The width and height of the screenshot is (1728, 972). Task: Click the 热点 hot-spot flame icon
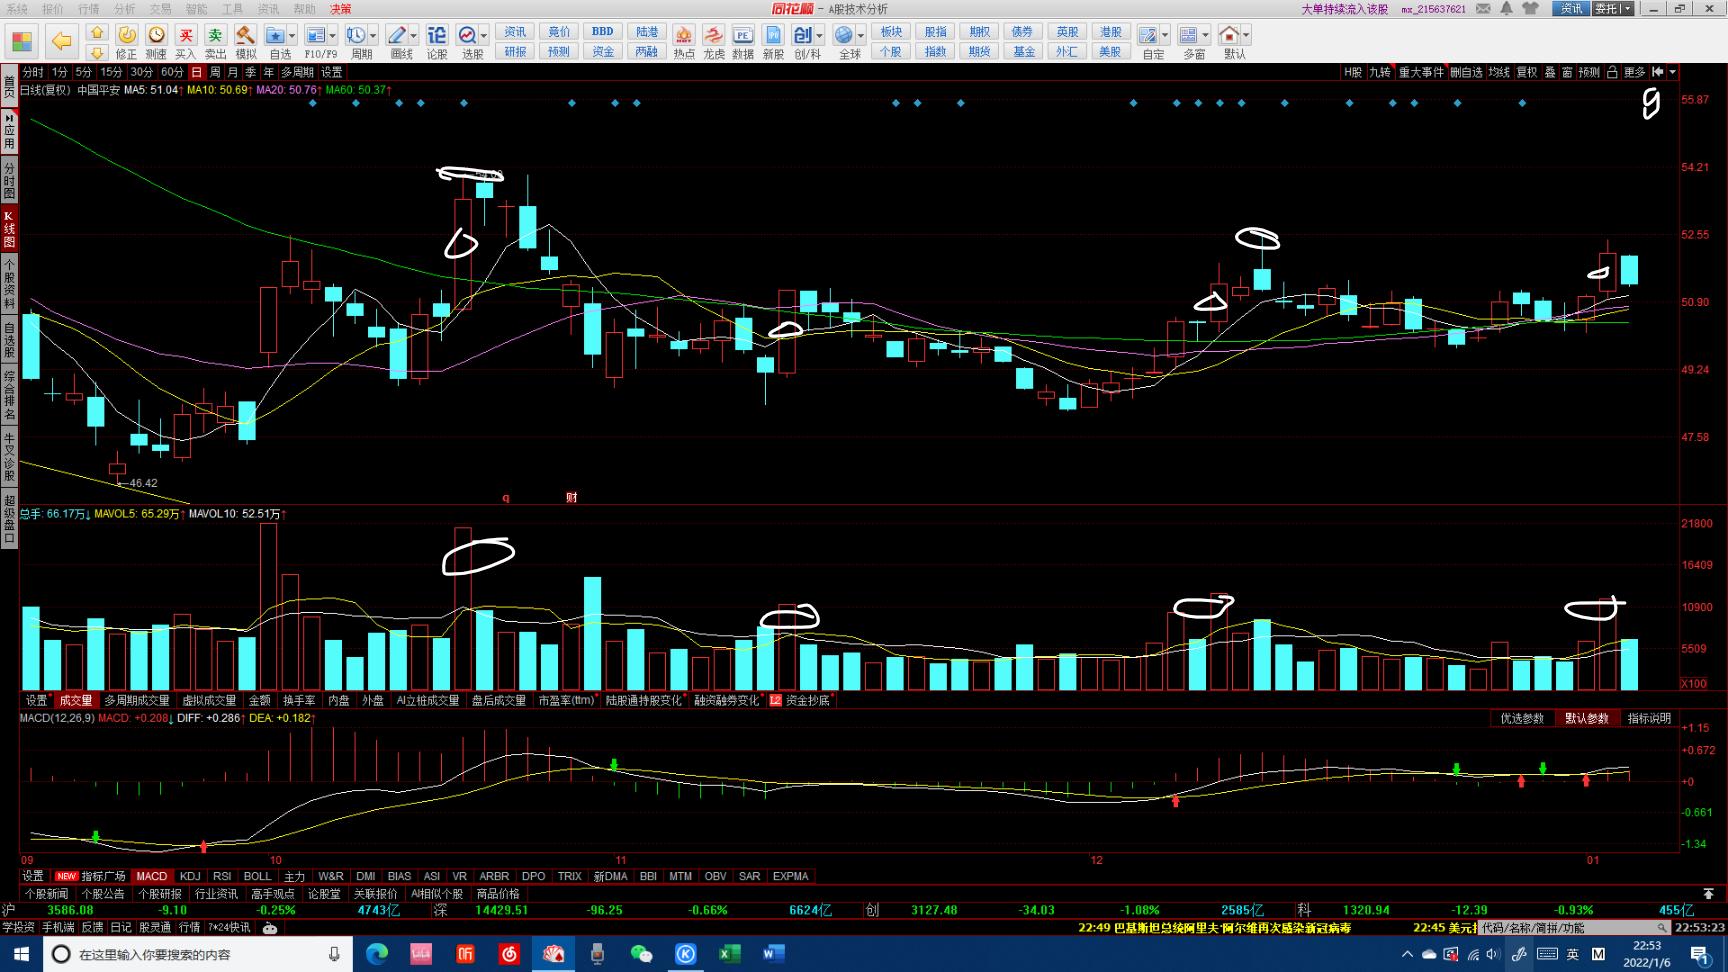(684, 36)
